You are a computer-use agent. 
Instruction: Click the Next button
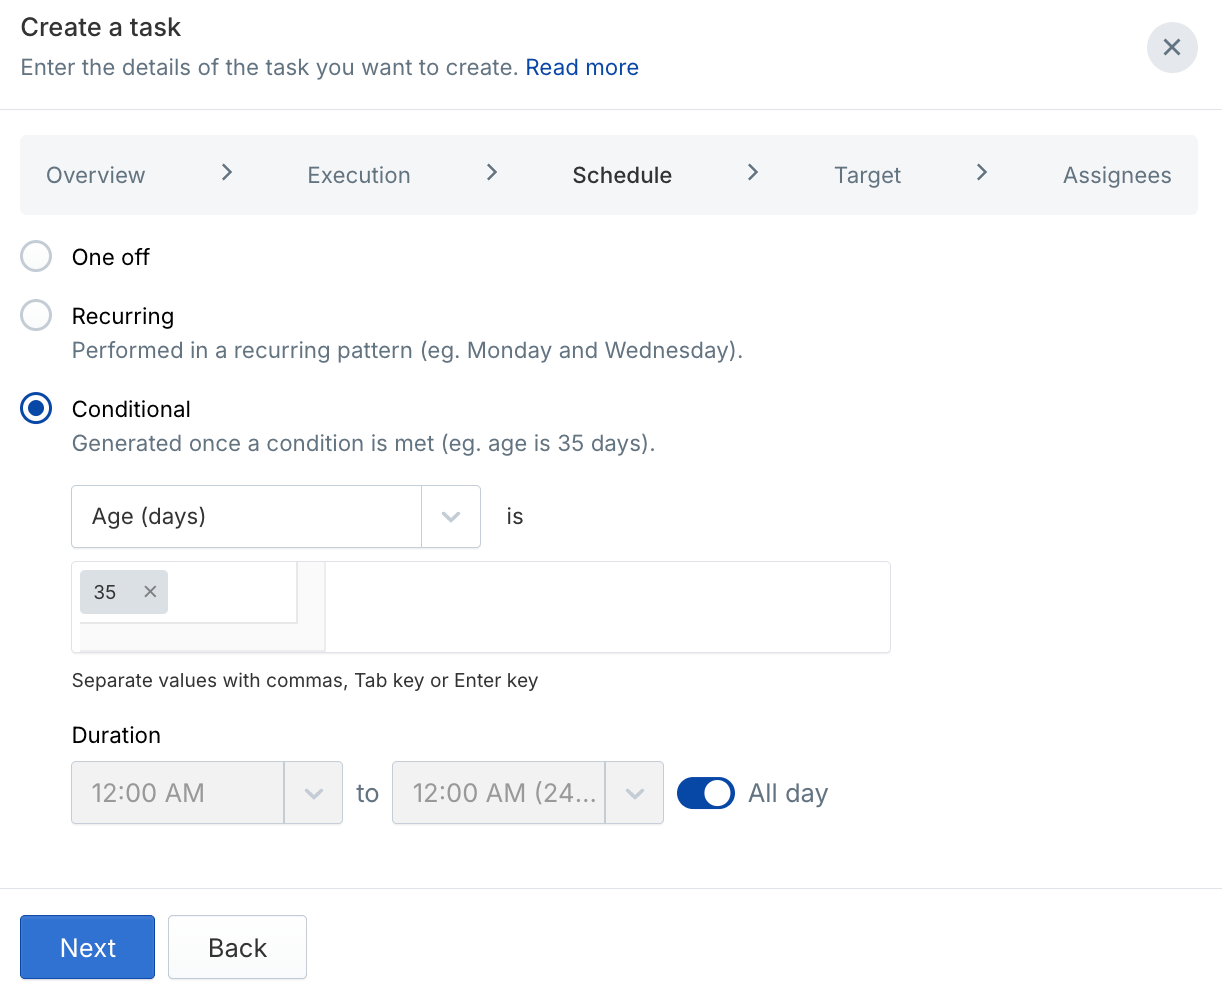(x=88, y=947)
